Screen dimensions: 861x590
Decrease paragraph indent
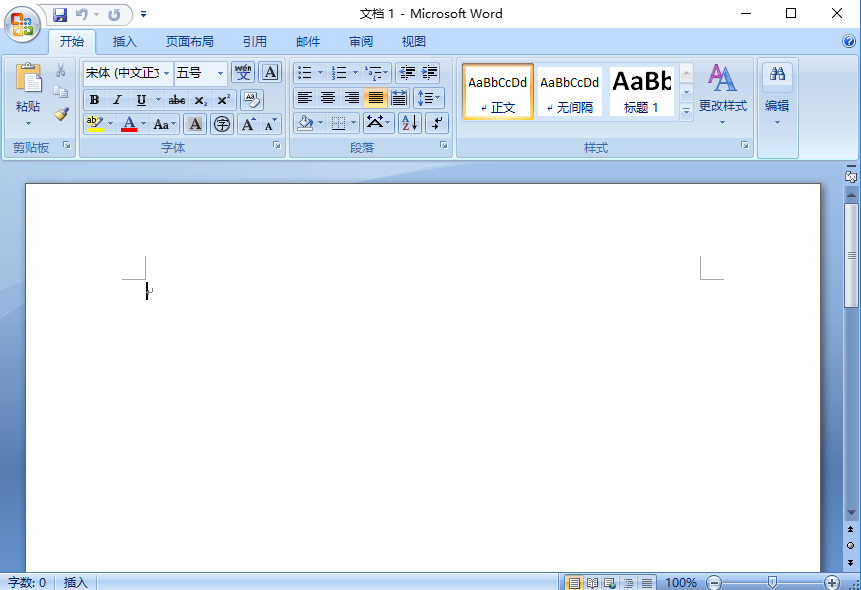(407, 73)
